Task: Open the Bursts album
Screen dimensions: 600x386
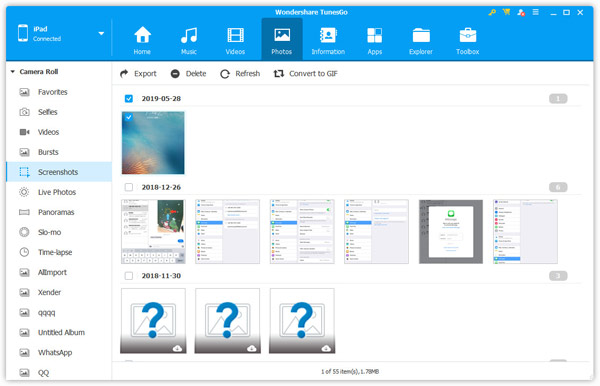Action: click(59, 152)
